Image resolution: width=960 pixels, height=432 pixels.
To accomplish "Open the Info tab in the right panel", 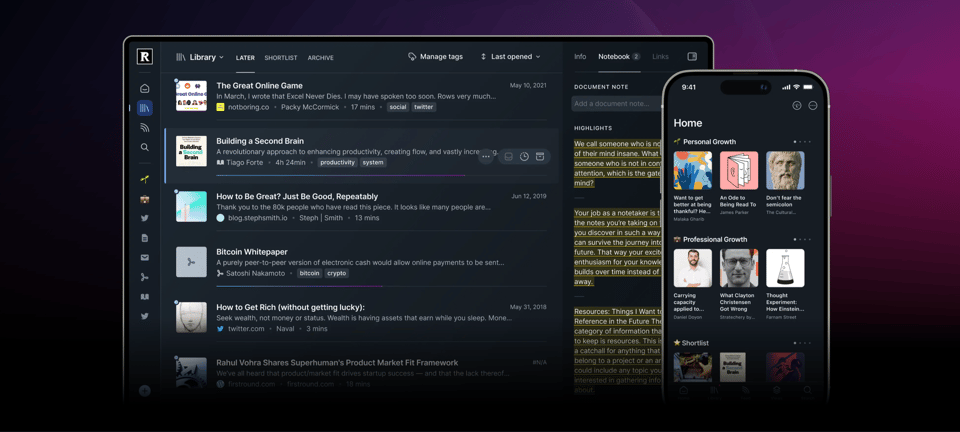I will tap(580, 56).
